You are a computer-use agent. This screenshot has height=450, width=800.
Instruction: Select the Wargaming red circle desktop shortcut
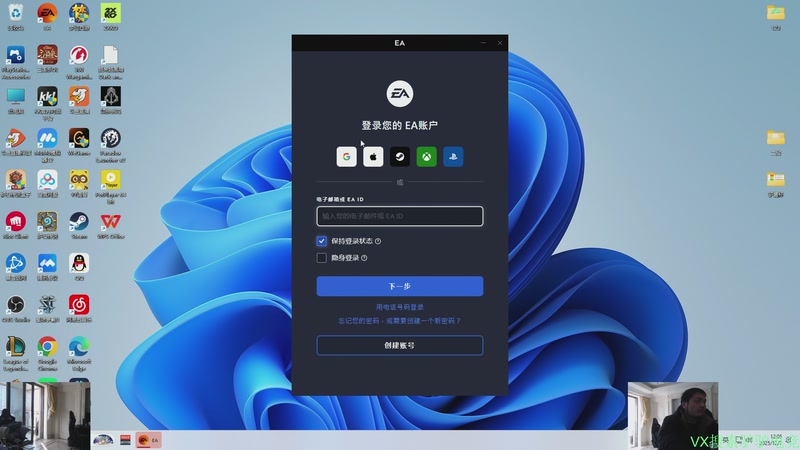[79, 62]
